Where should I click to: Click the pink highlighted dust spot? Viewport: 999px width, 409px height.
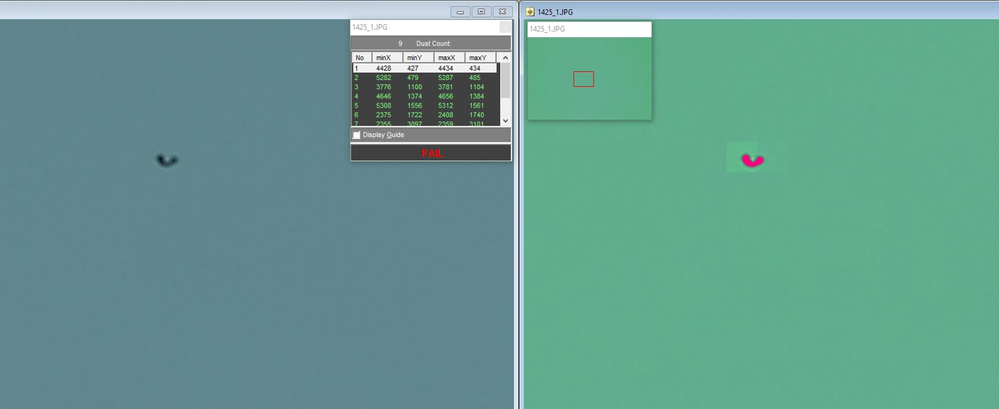click(752, 160)
